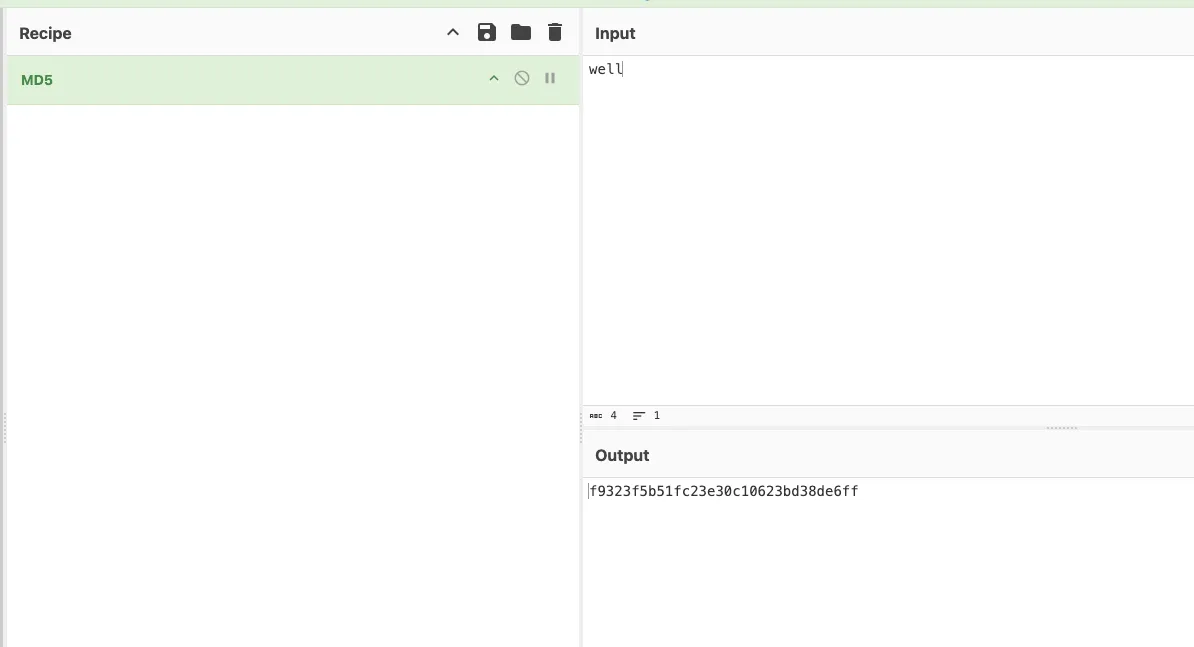Collapse the MD5 operation arguments
Screen dimensions: 1194x647
[493, 79]
